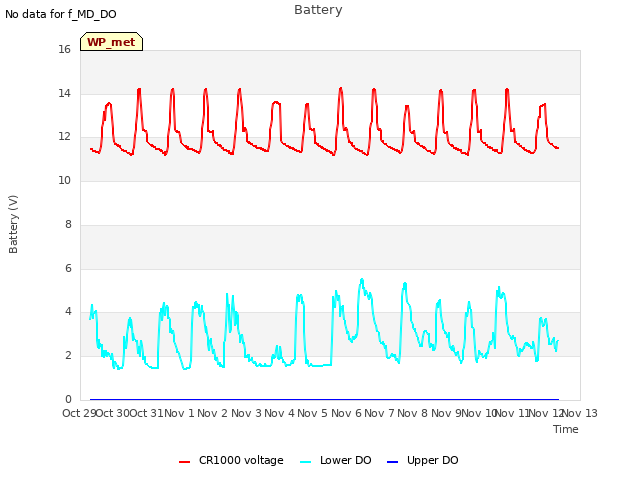Click the Nov 4 x-axis tick label
Viewport: 640px width, 480px height.
point(280,413)
